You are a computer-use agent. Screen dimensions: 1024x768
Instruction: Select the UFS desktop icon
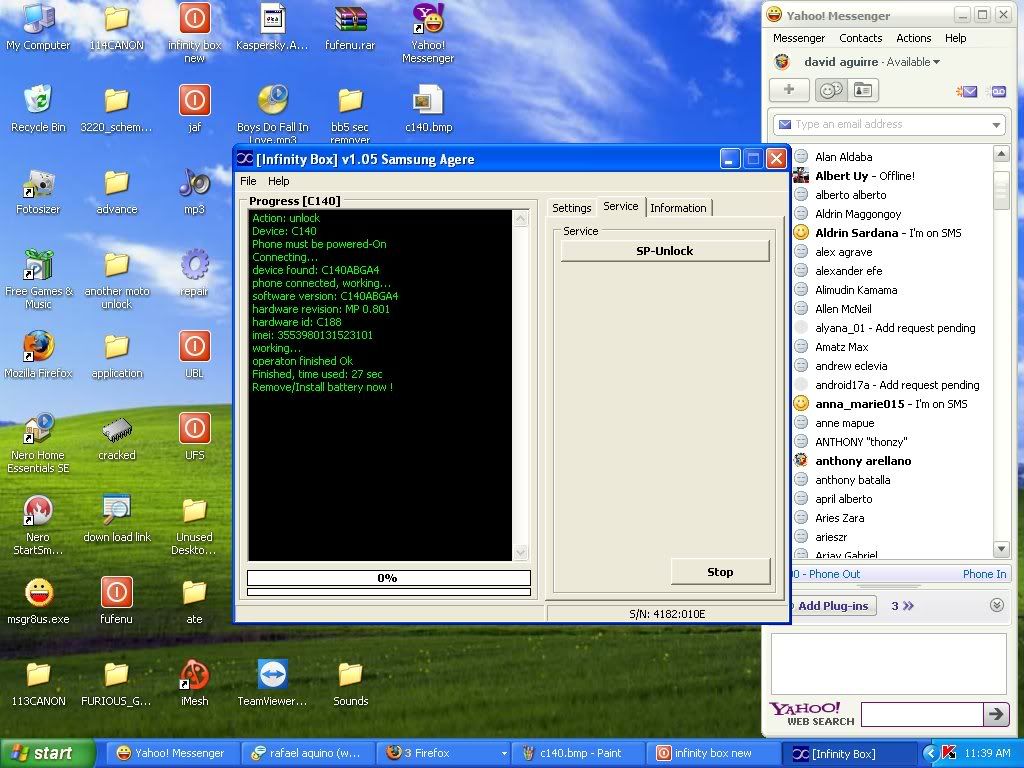click(x=195, y=436)
